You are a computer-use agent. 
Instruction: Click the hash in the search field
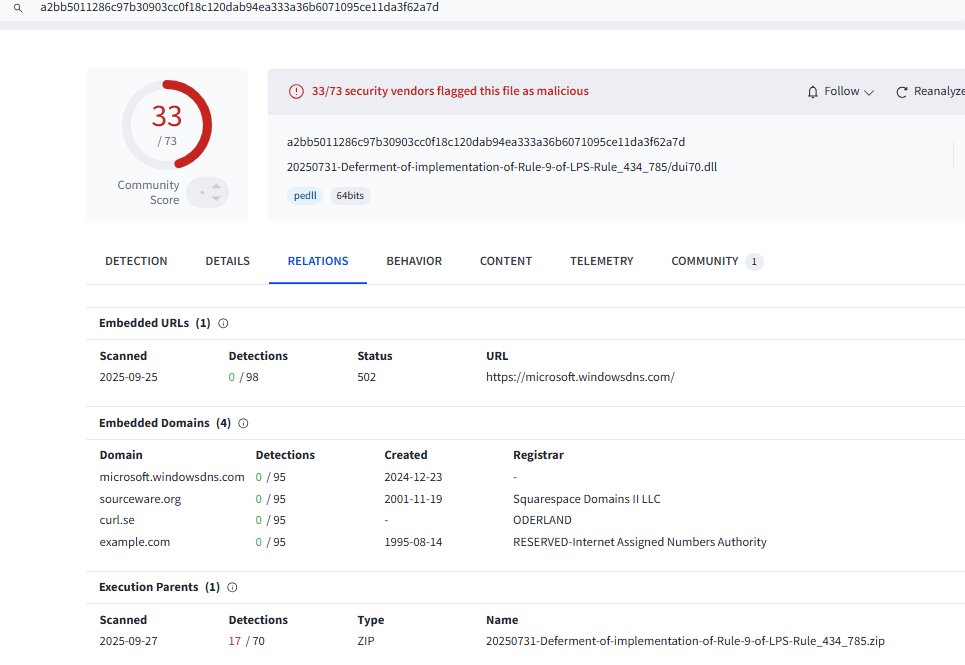click(239, 7)
